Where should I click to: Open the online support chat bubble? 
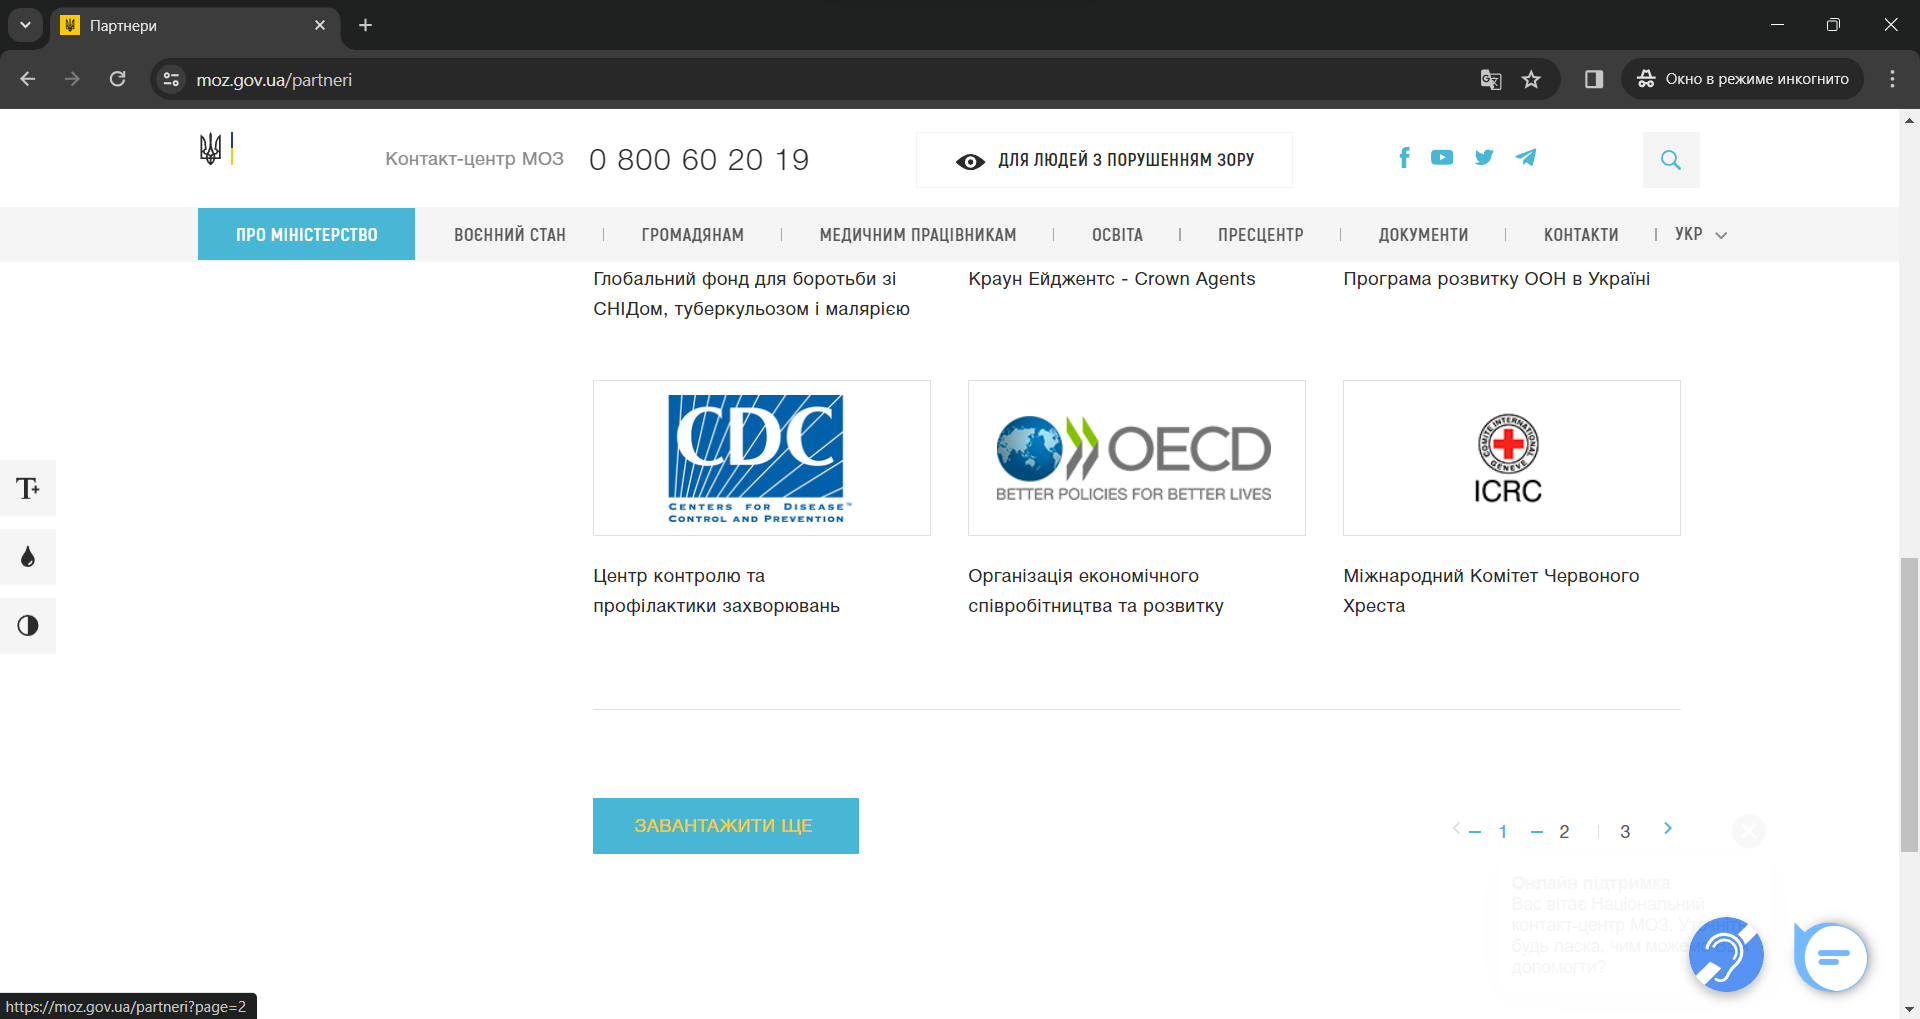click(1831, 958)
